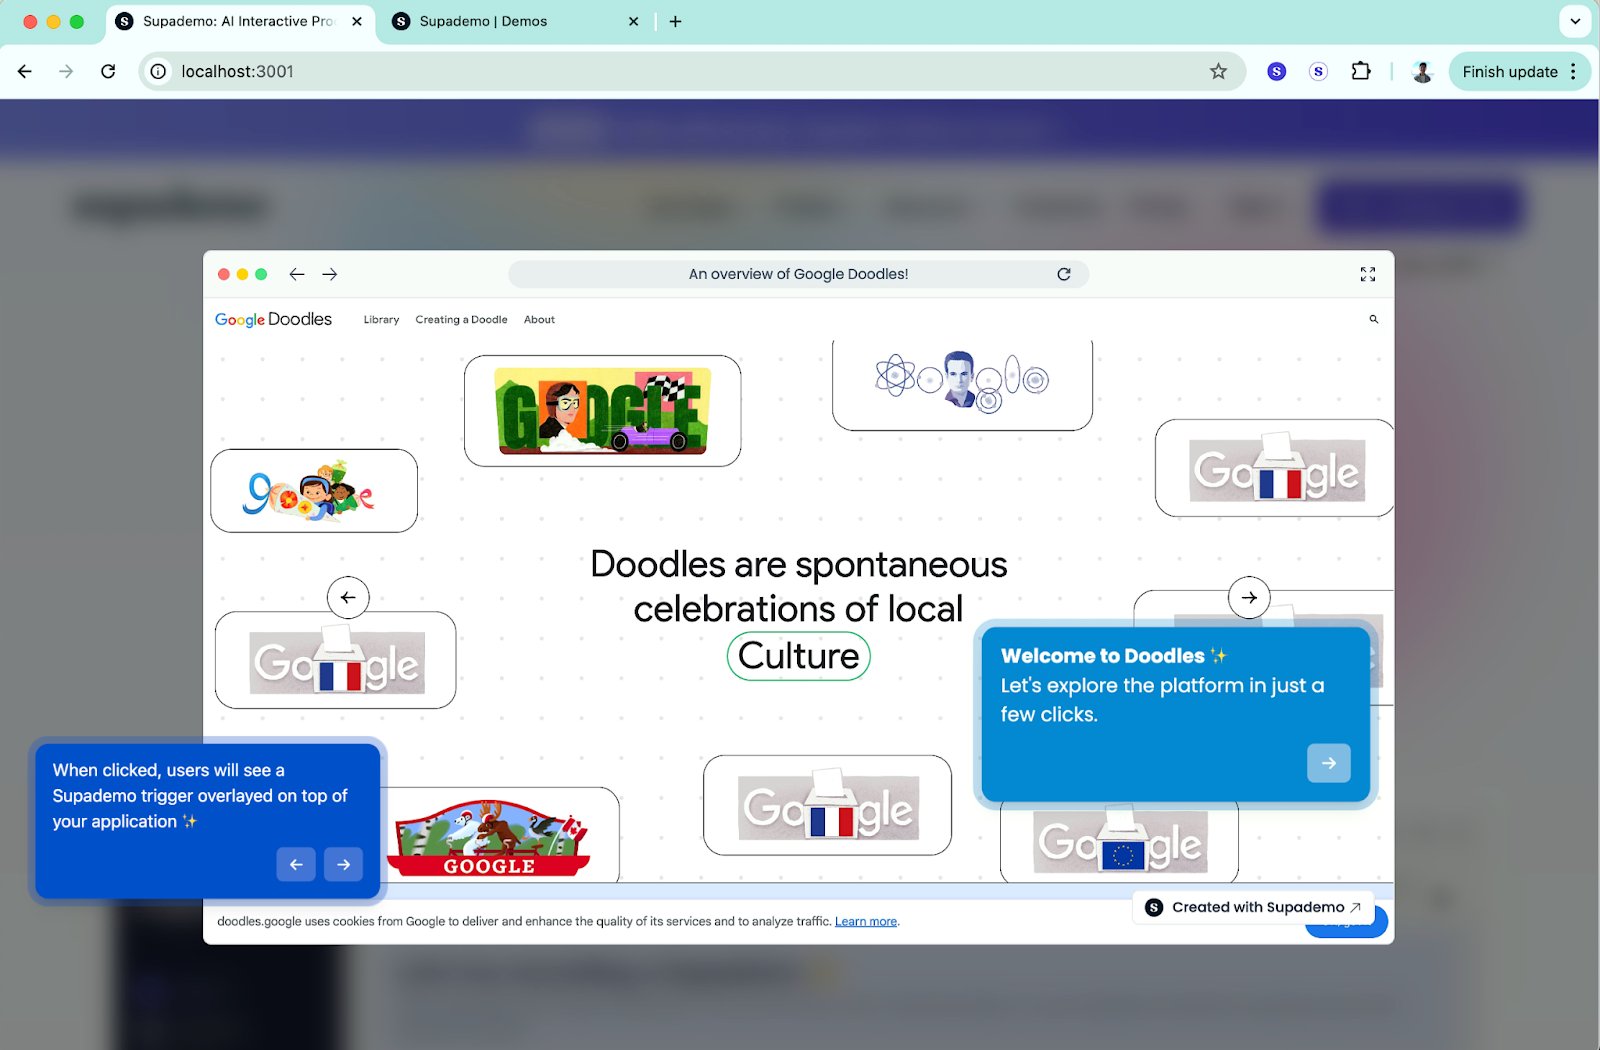Go forward in the Chrome browser
The image size is (1600, 1050).
pos(66,71)
